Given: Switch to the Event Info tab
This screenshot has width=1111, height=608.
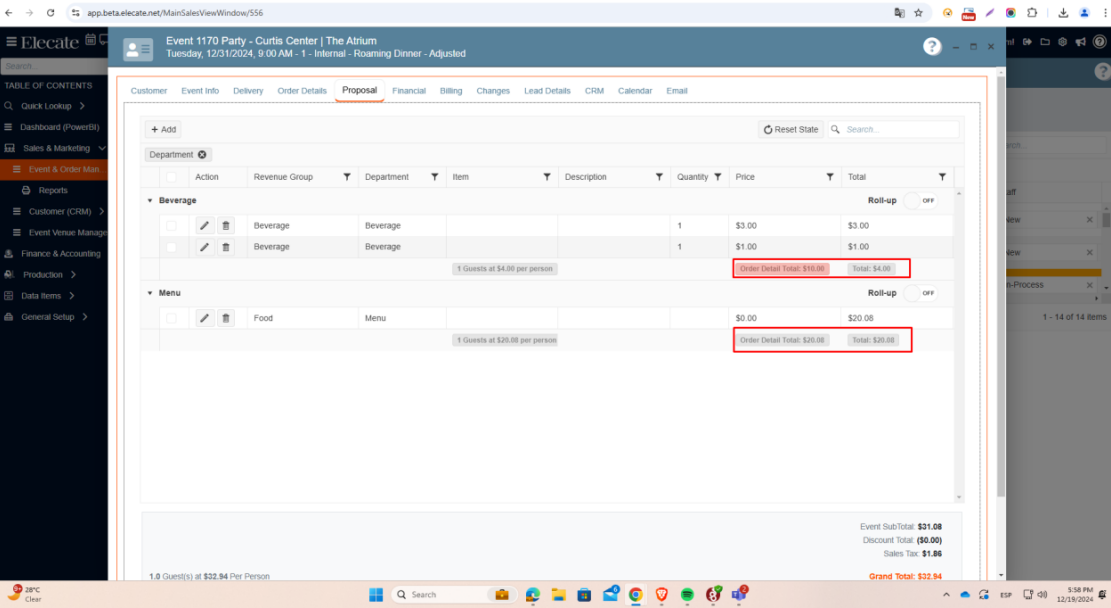Looking at the screenshot, I should pos(200,91).
